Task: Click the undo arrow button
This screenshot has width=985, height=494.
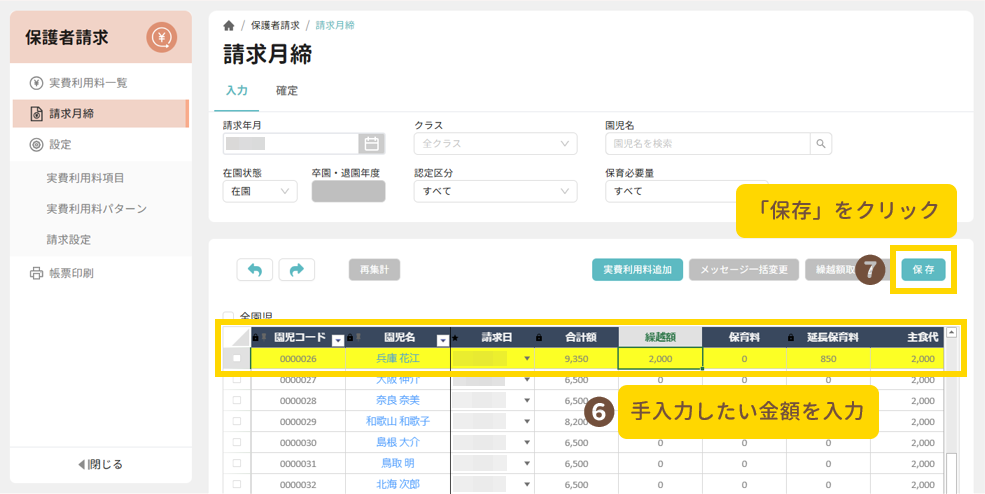Action: 255,269
